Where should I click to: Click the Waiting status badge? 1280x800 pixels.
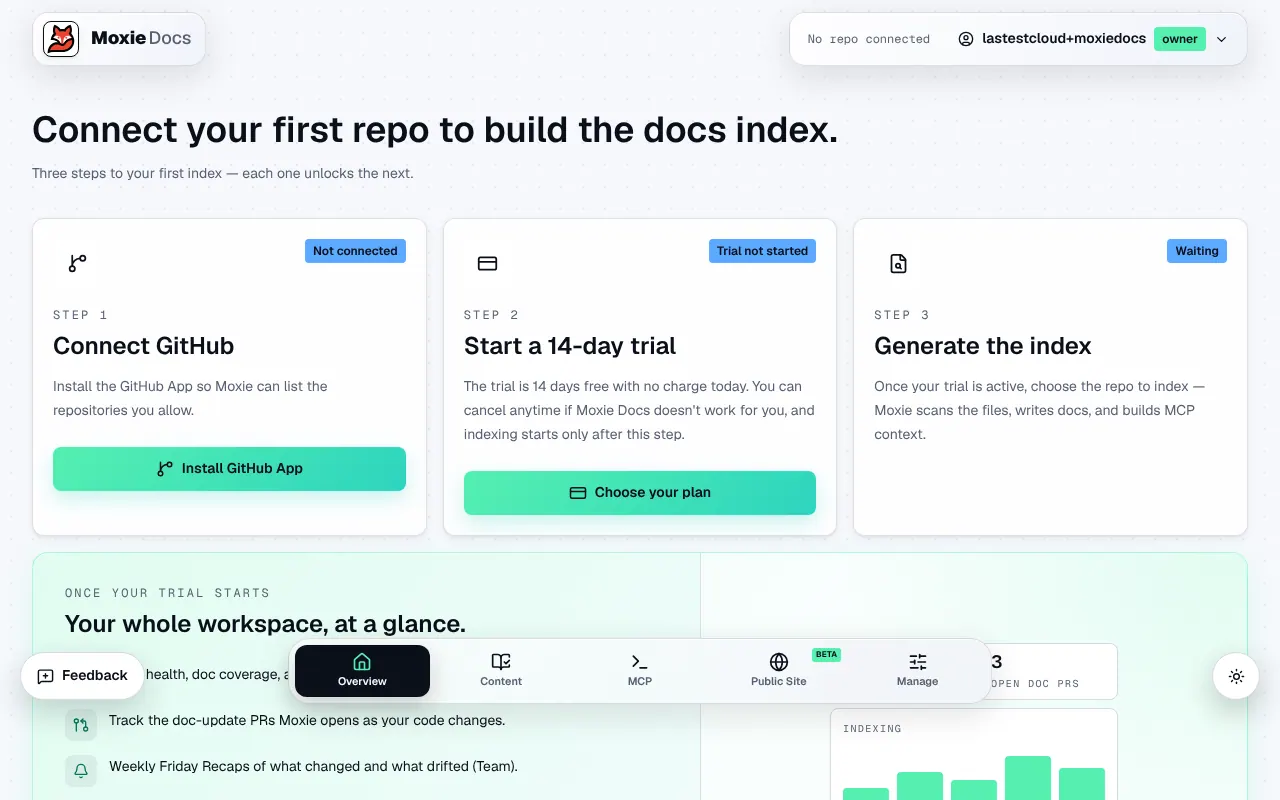[1197, 251]
